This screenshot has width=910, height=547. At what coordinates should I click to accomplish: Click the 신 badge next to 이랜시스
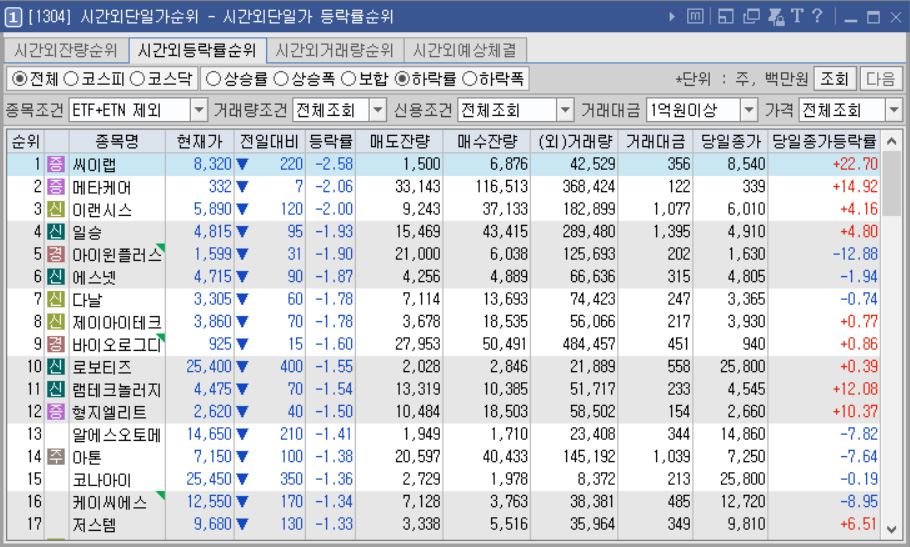pyautogui.click(x=56, y=209)
